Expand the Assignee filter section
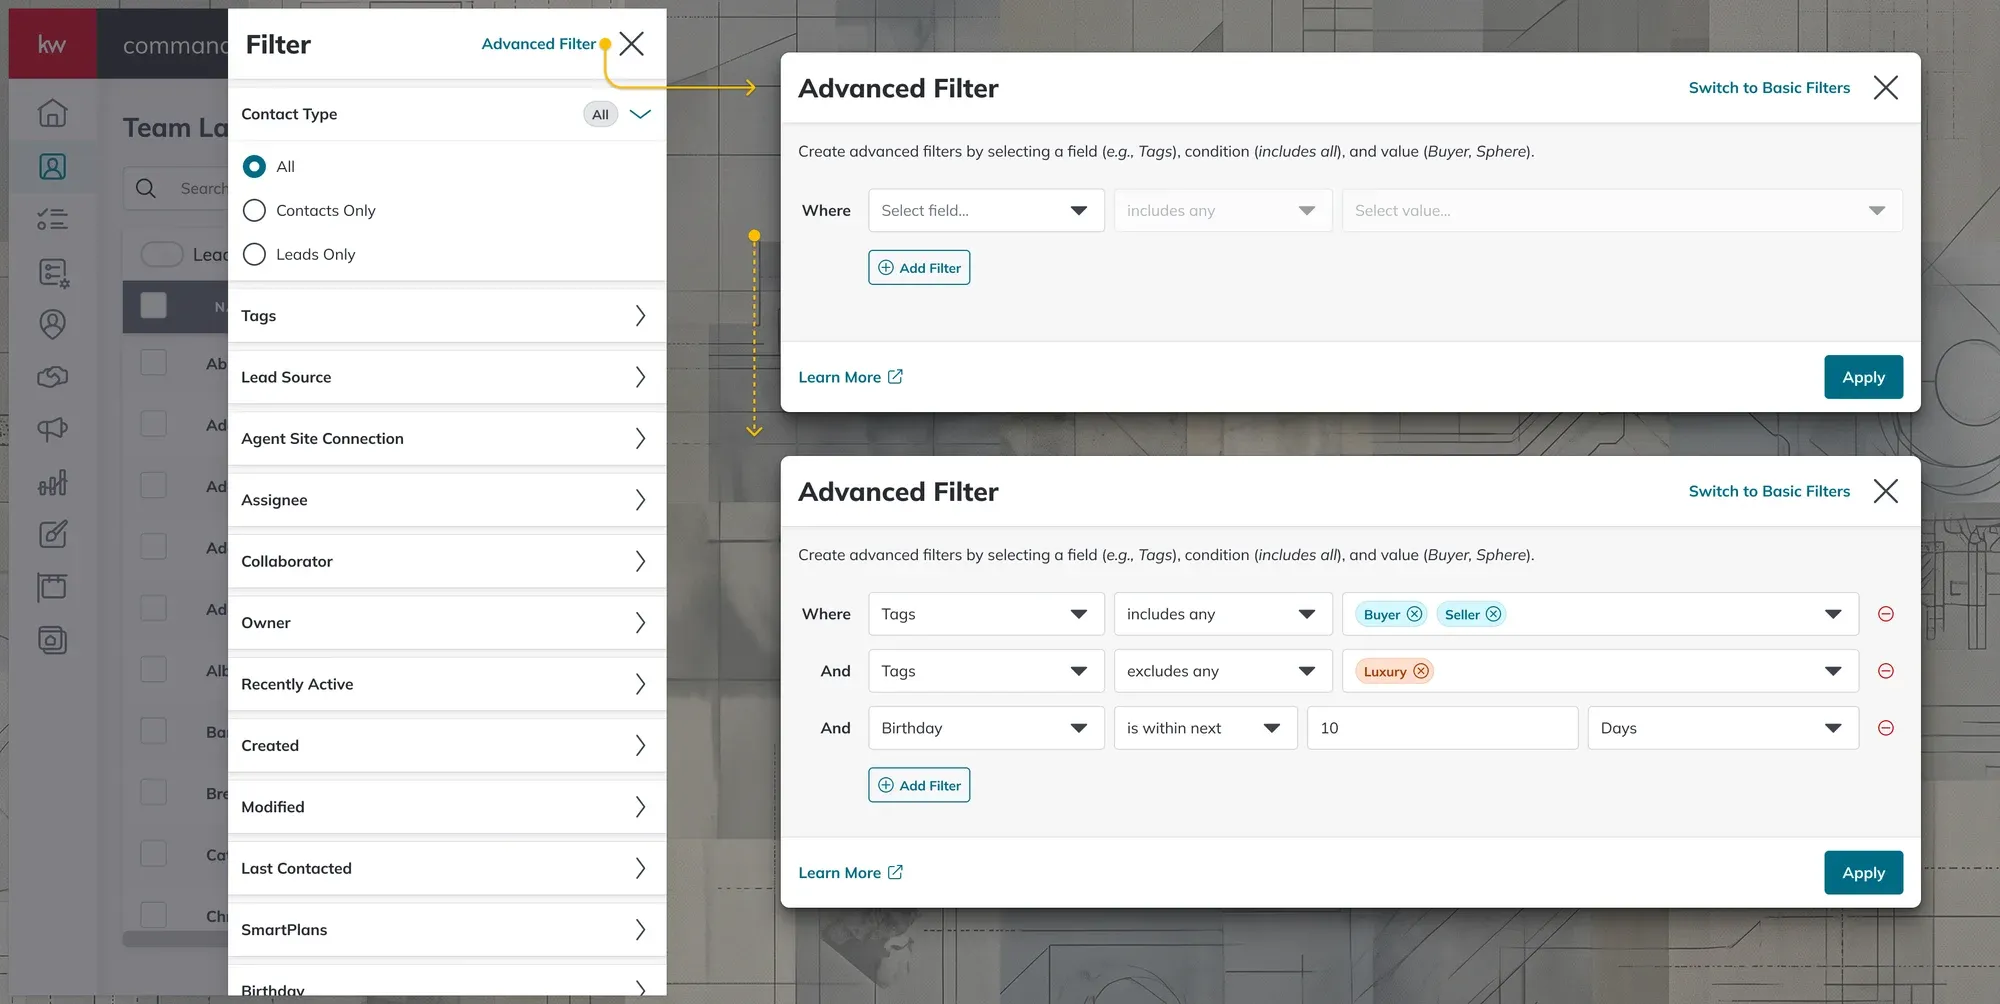2000x1004 pixels. [x=447, y=500]
